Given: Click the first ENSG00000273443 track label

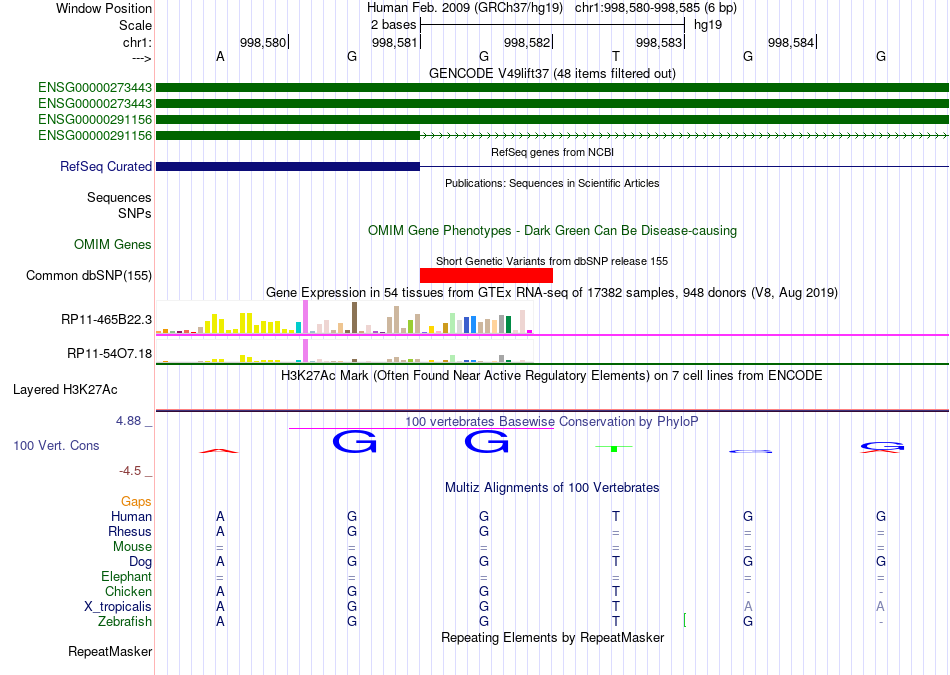Looking at the screenshot, I should pos(95,88).
